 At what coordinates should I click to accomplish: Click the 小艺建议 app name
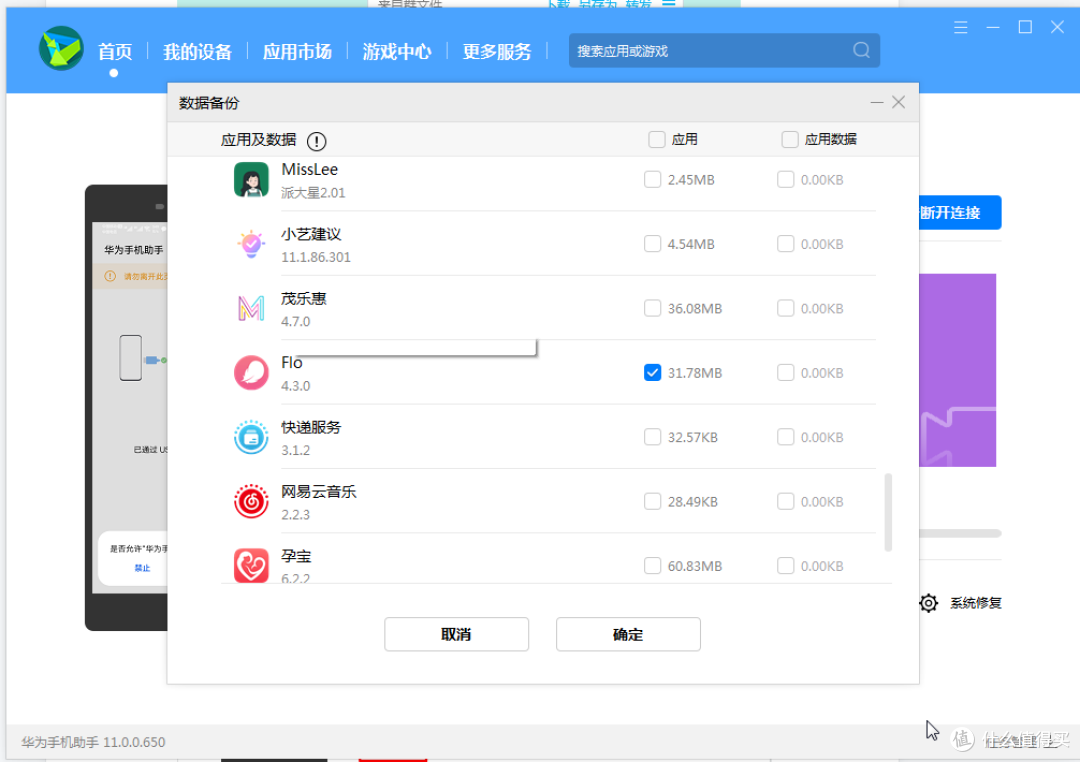(x=311, y=234)
